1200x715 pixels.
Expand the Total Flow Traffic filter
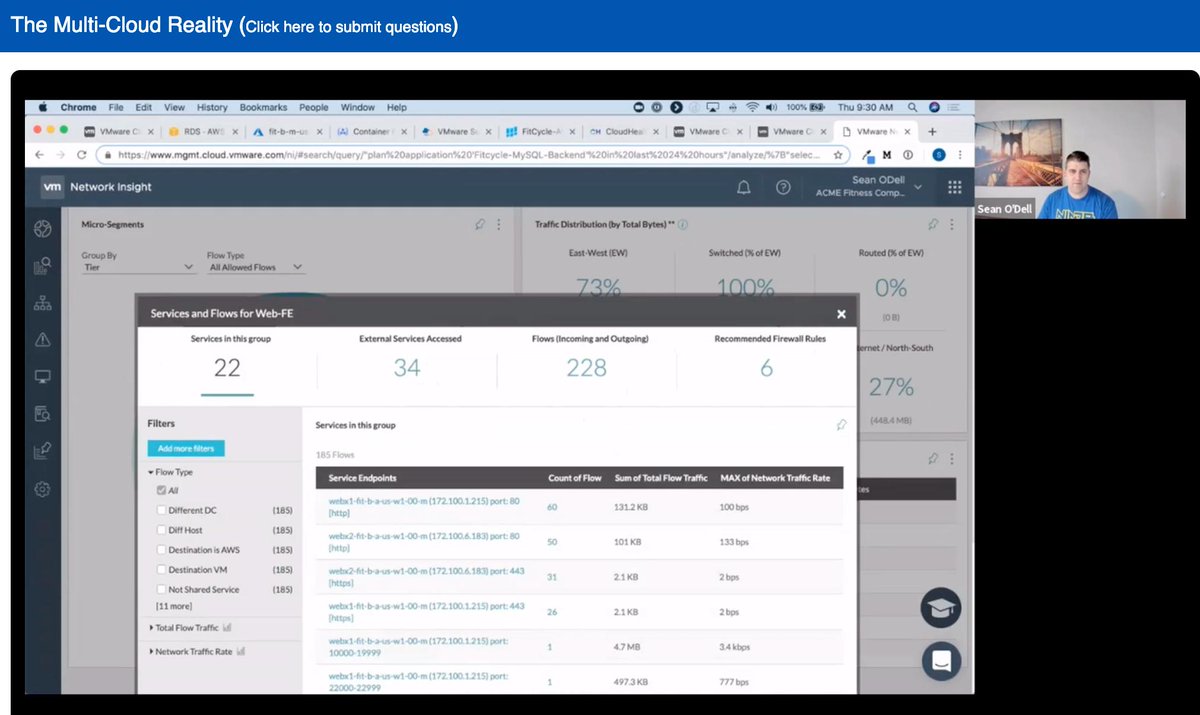pos(184,628)
